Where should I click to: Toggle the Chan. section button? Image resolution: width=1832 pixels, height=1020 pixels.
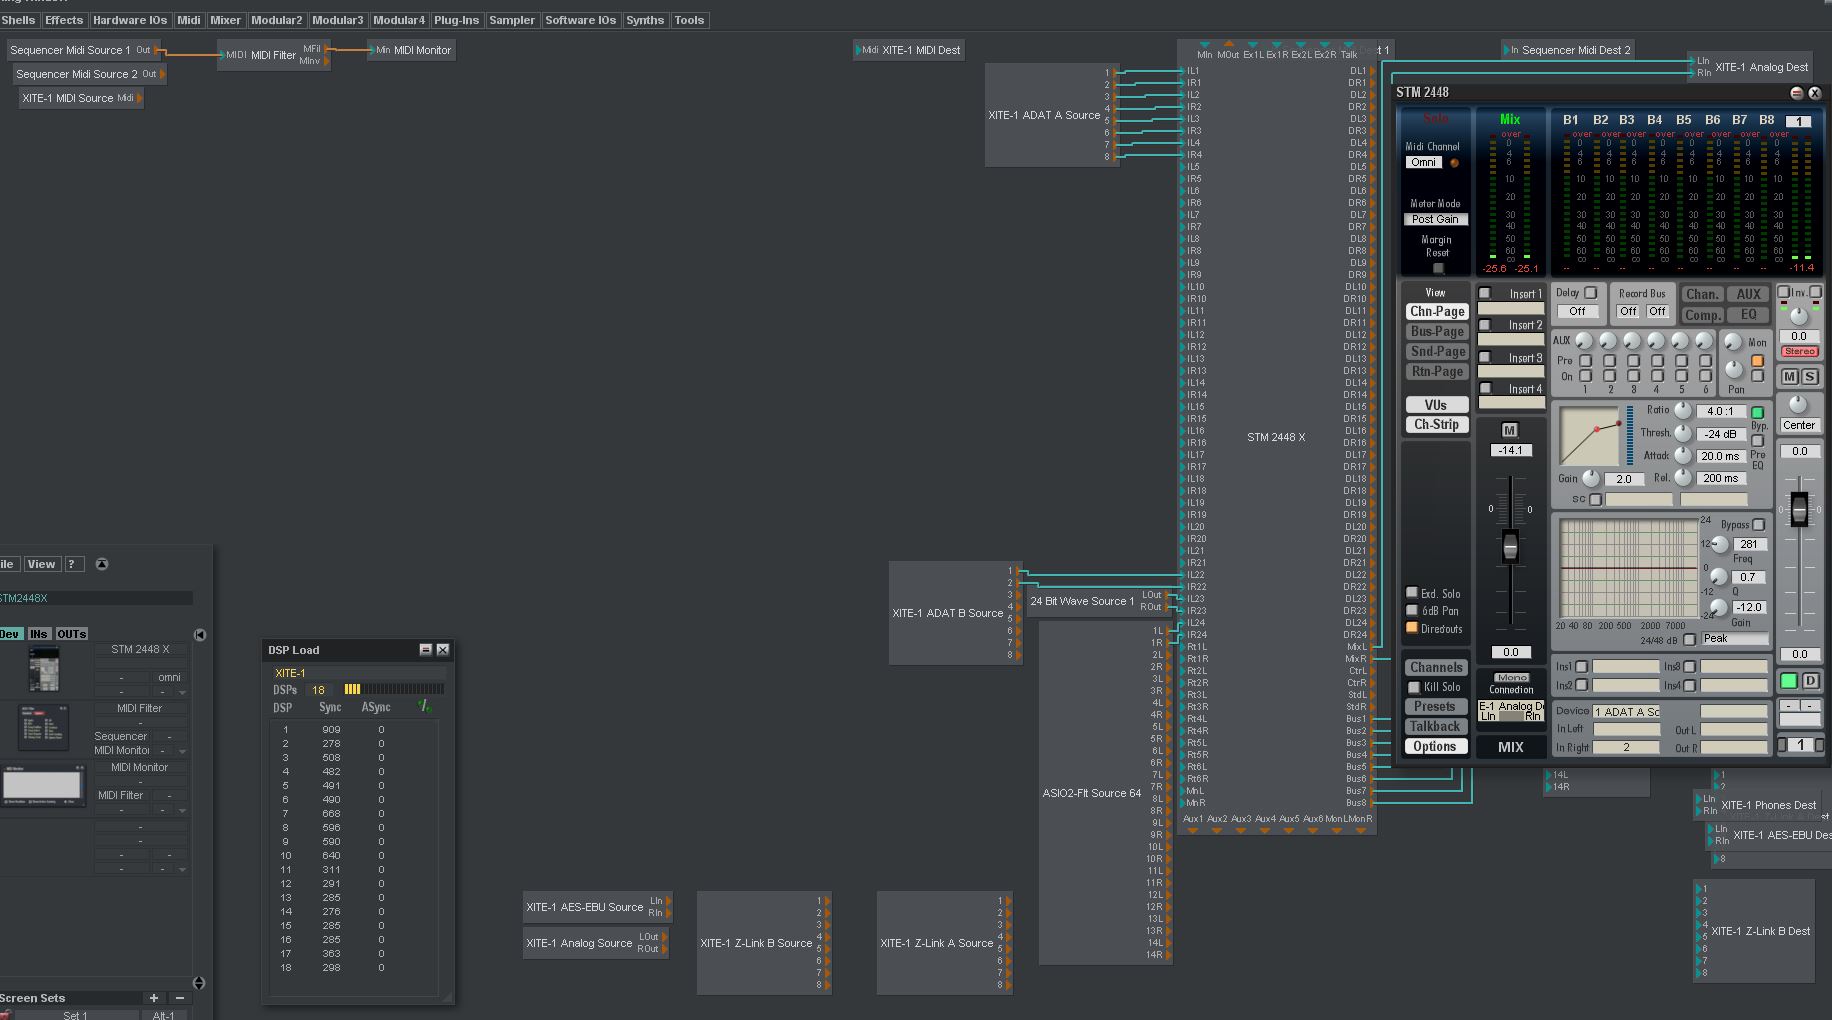pyautogui.click(x=1702, y=294)
